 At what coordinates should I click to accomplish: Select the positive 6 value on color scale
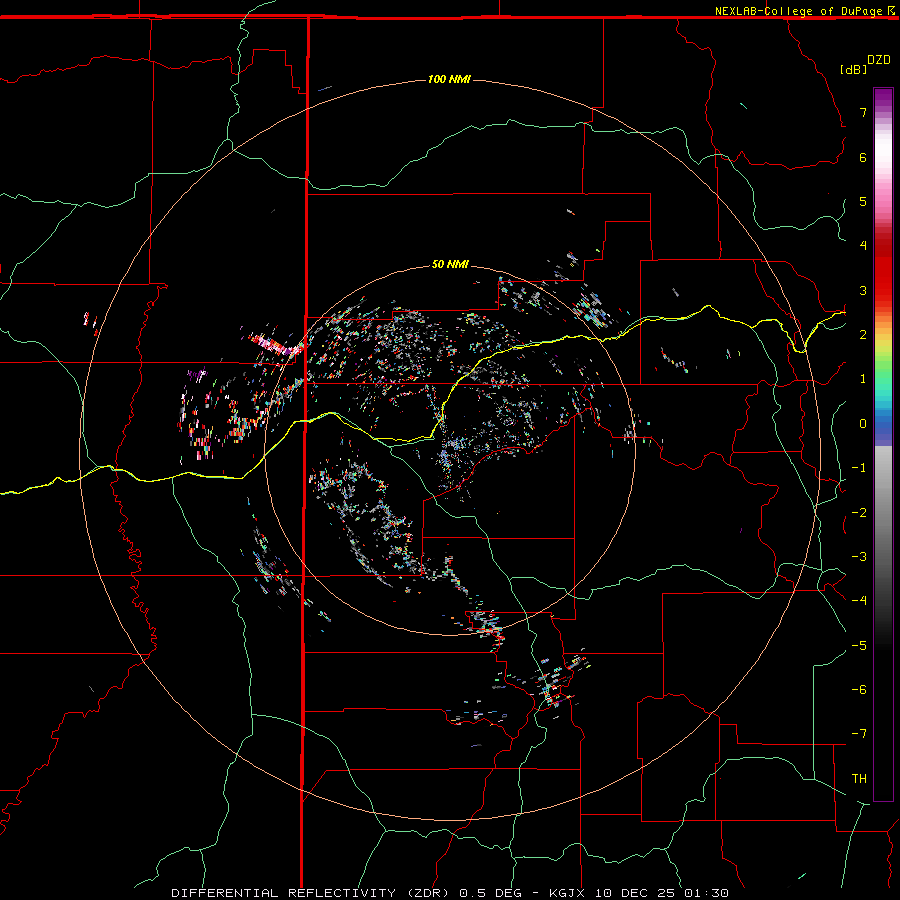tap(863, 157)
